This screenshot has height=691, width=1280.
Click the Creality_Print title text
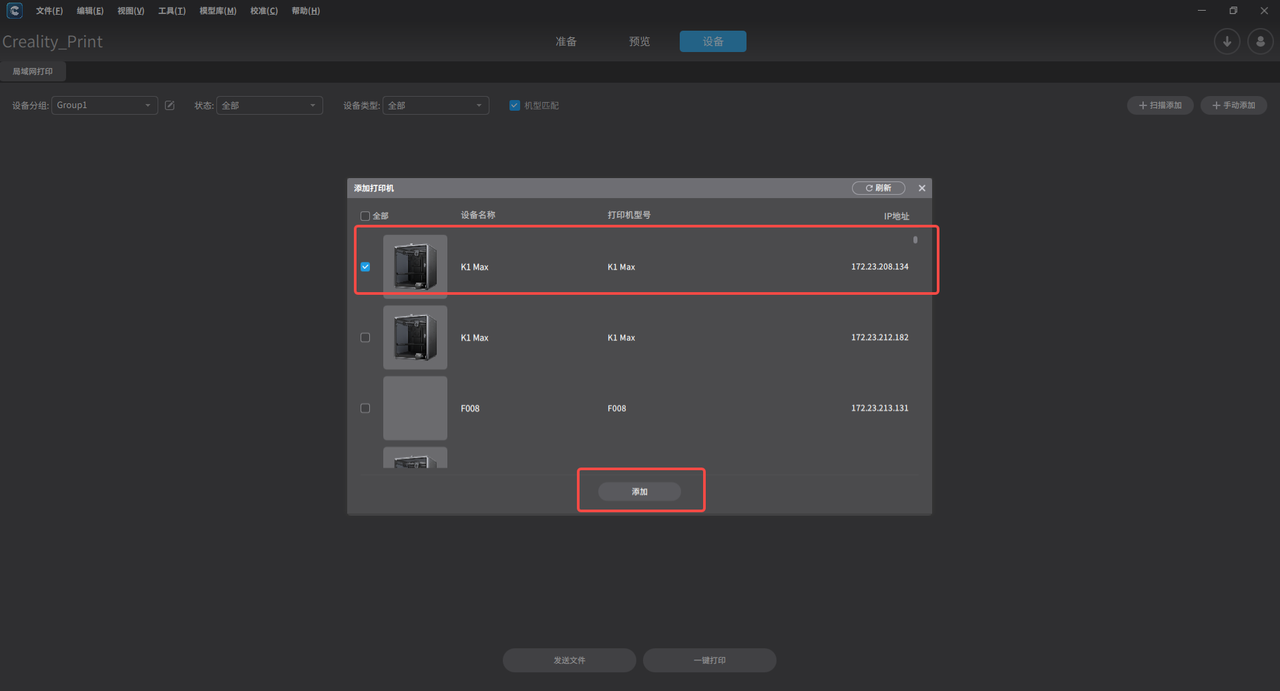[x=52, y=42]
